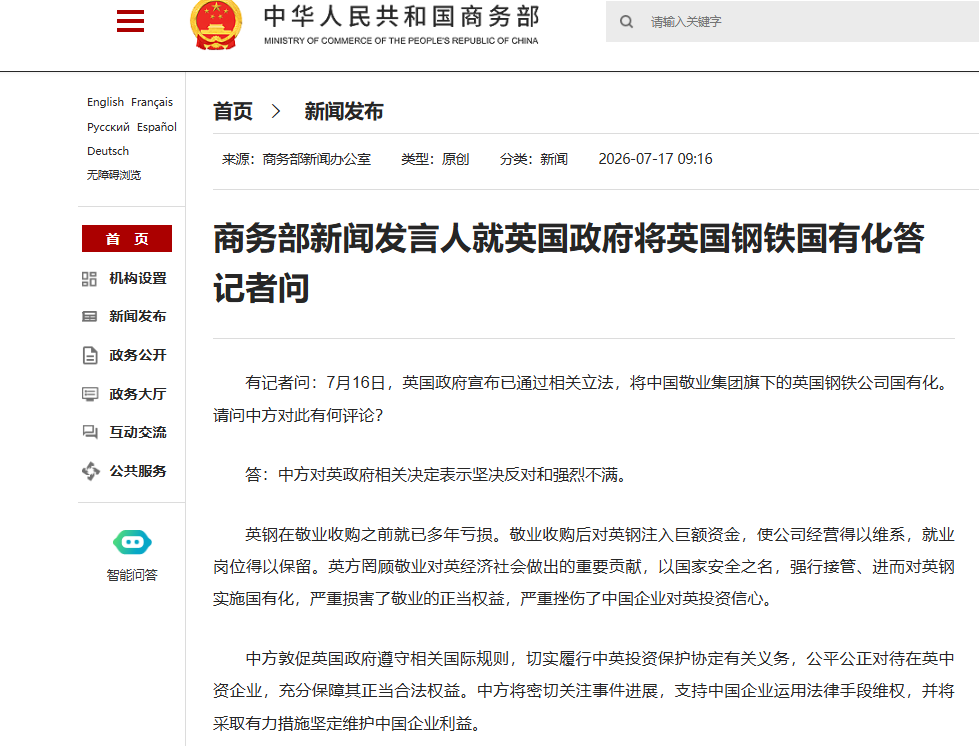Focus the 请输入关键字 search field
Image resolution: width=979 pixels, height=746 pixels.
tap(792, 21)
